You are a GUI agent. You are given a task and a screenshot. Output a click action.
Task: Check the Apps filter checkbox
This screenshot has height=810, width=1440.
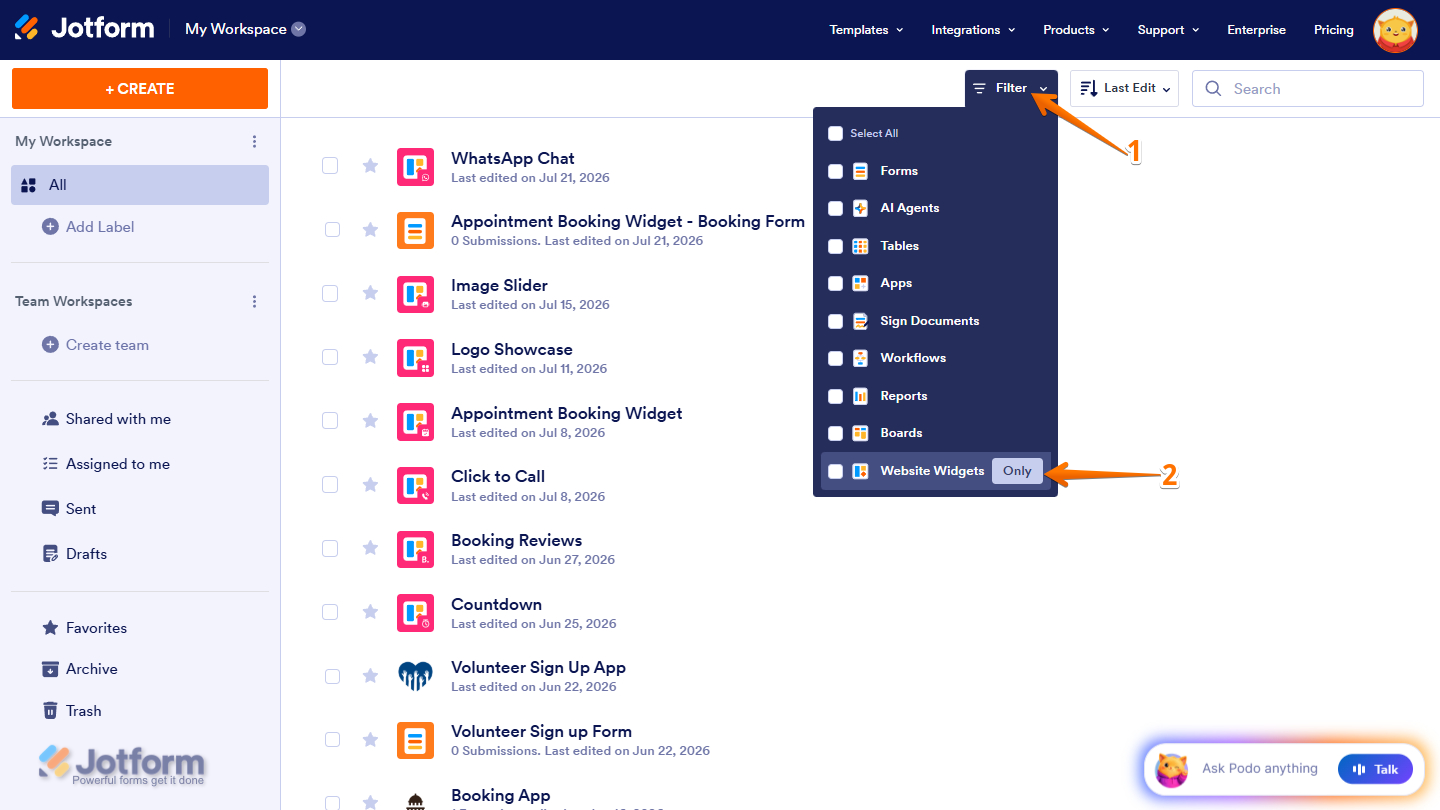pyautogui.click(x=835, y=283)
